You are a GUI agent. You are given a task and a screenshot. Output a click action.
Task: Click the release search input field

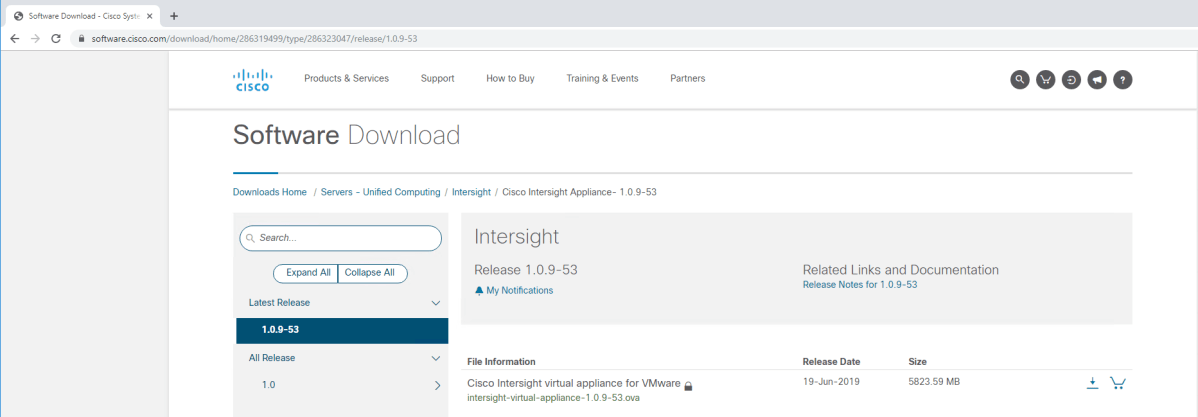pos(345,238)
